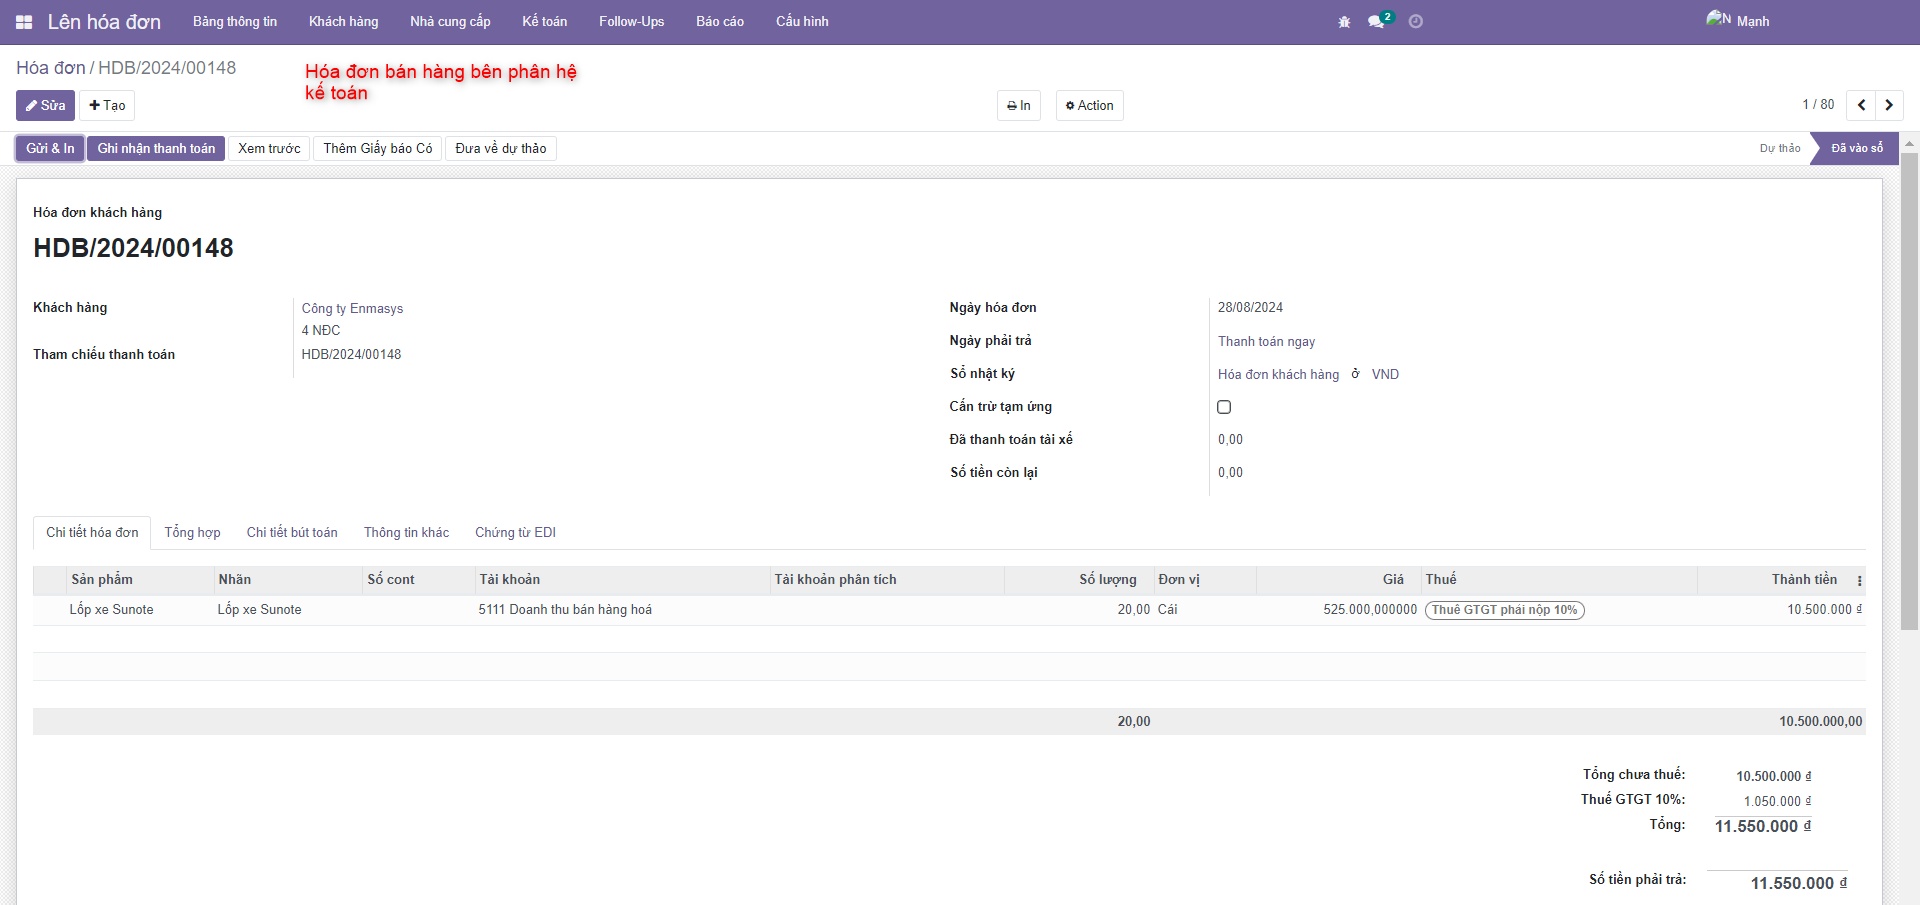Open the table column options kebab icon
This screenshot has width=1920, height=905.
(x=1859, y=580)
